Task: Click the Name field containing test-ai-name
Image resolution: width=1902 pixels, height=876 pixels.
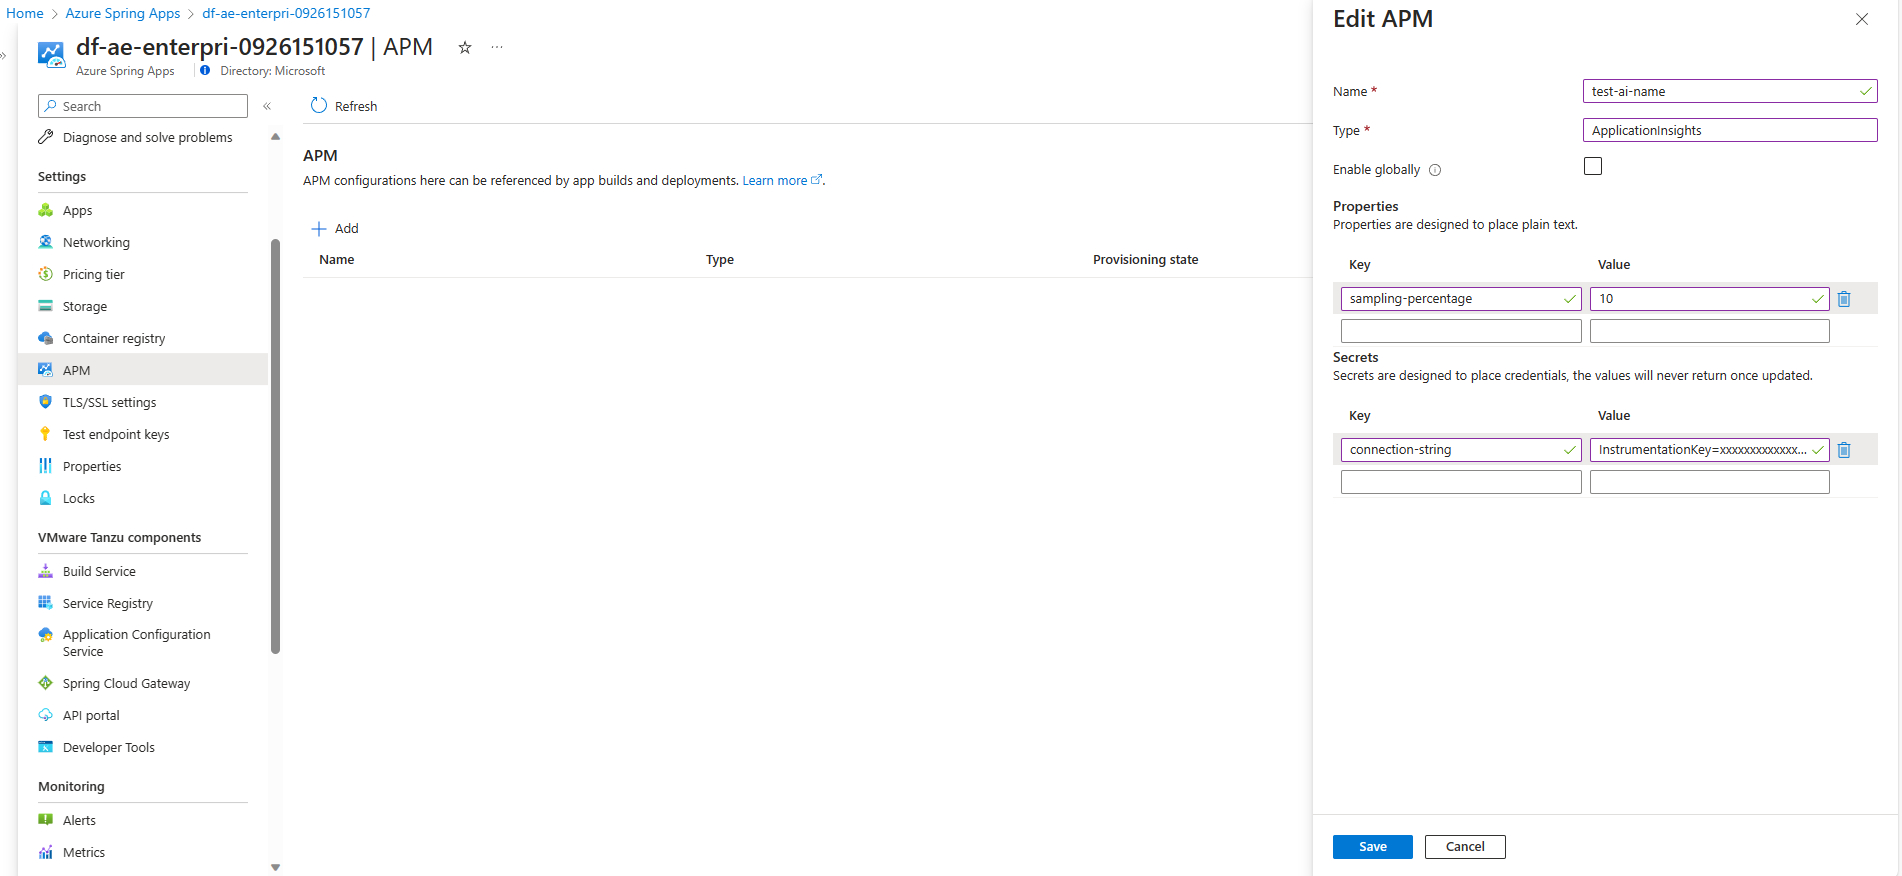Action: coord(1730,91)
